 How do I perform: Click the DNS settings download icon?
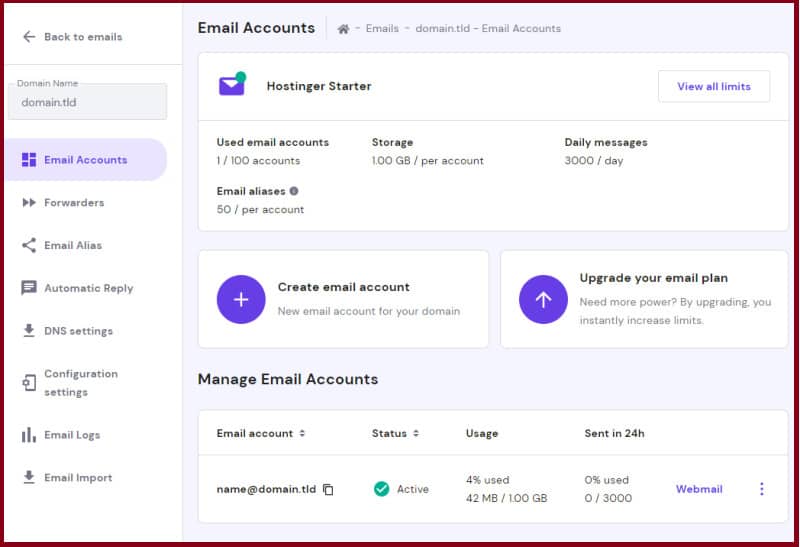pos(29,331)
